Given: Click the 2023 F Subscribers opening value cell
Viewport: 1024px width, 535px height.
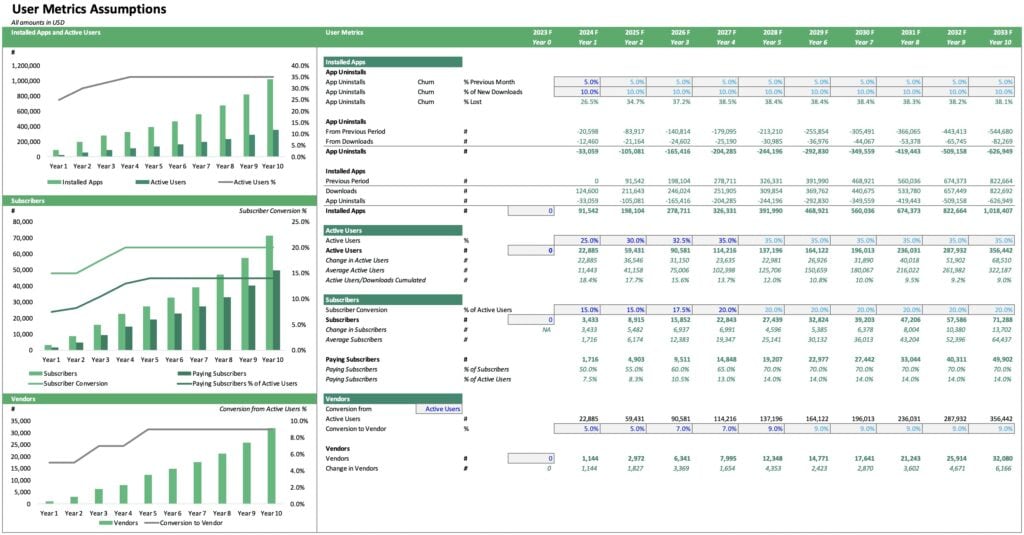Looking at the screenshot, I should click(531, 320).
